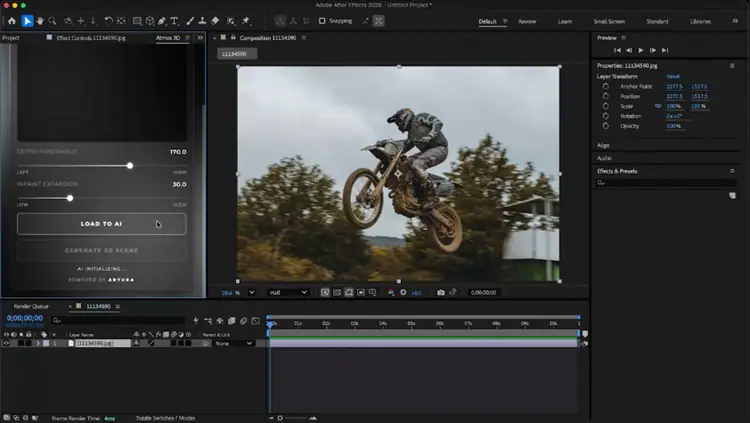750x423 pixels.
Task: Click the 04s mark on time ruler
Action: tap(383, 324)
